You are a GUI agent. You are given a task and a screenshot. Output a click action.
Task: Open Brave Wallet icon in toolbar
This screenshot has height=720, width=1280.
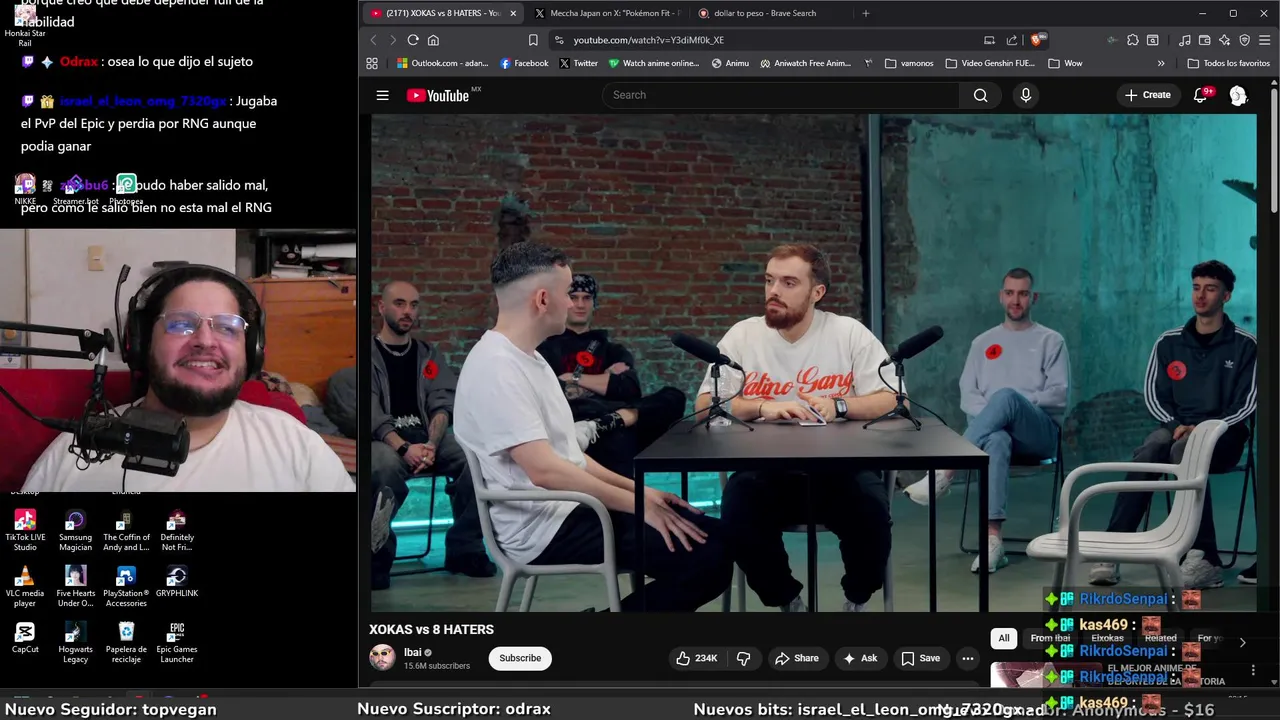coord(1205,40)
